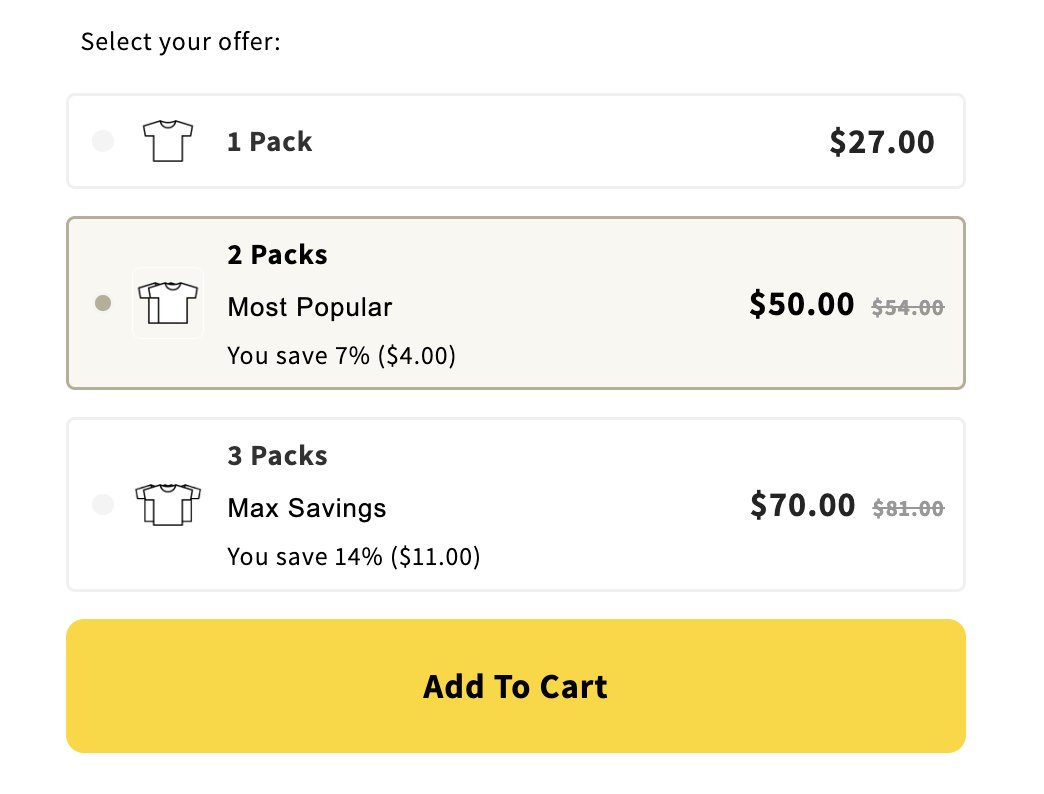Image resolution: width=1044 pixels, height=794 pixels.
Task: Click the "3 Packs" offer title
Action: click(x=277, y=456)
